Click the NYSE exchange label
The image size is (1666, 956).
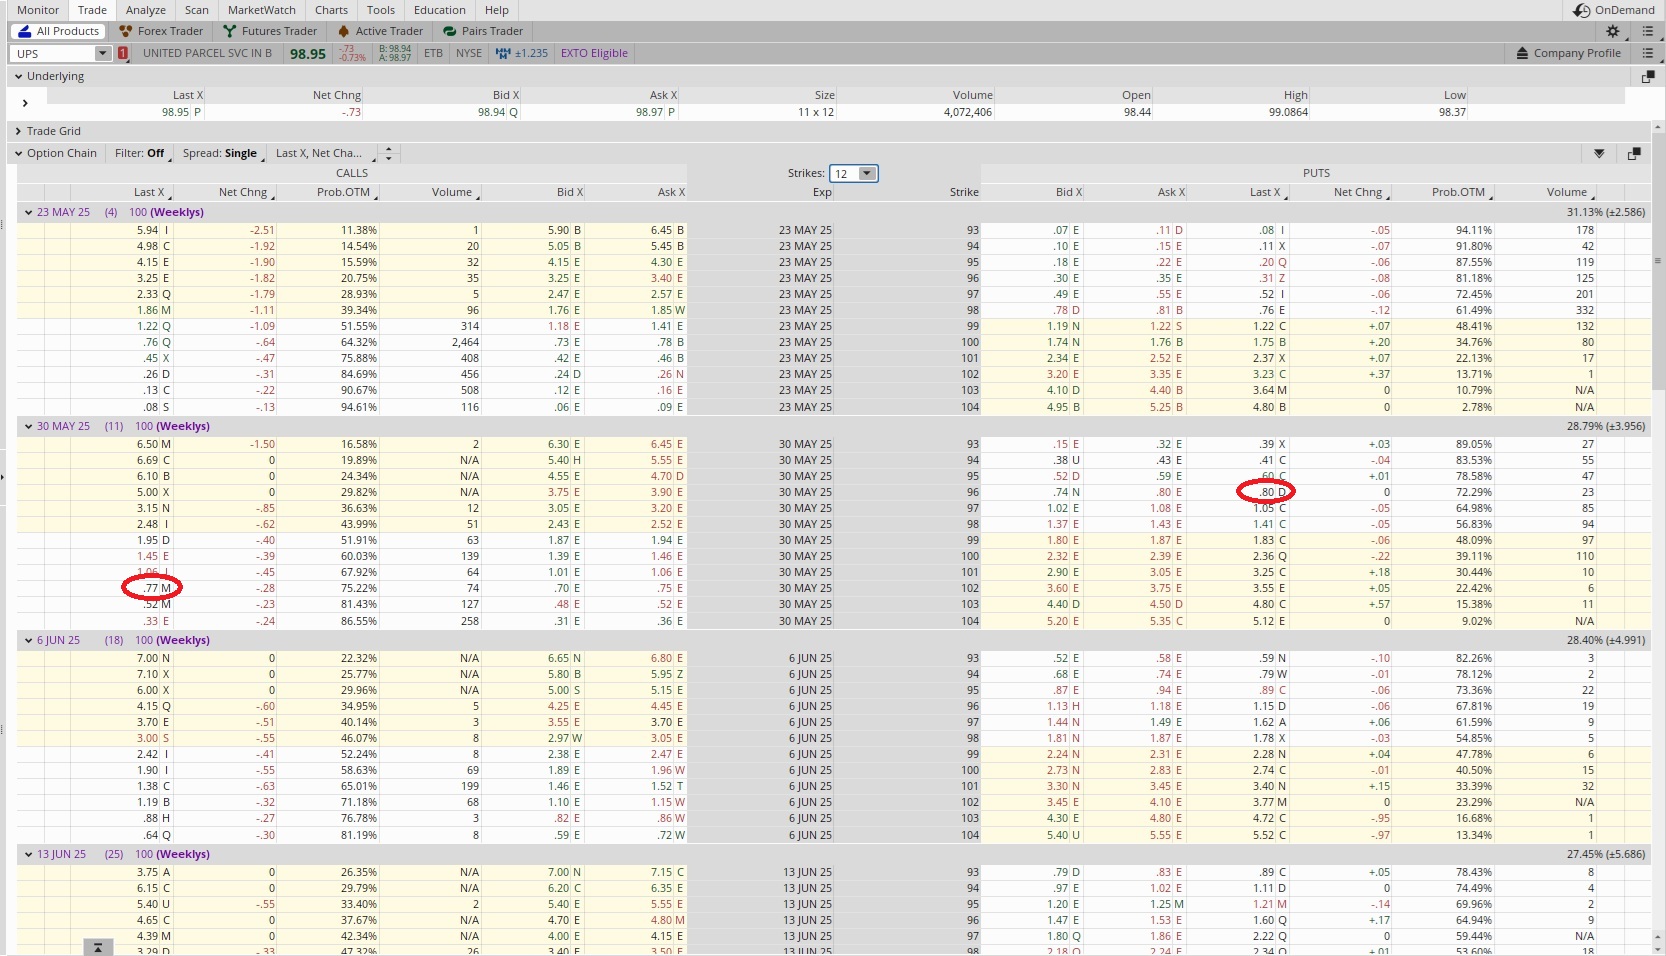click(x=469, y=53)
